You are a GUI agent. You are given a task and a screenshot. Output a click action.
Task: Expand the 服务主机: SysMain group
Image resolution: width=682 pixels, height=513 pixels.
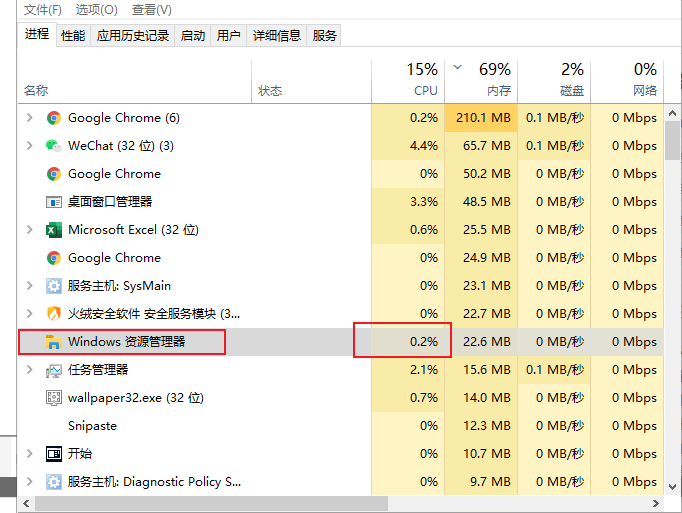[30, 285]
